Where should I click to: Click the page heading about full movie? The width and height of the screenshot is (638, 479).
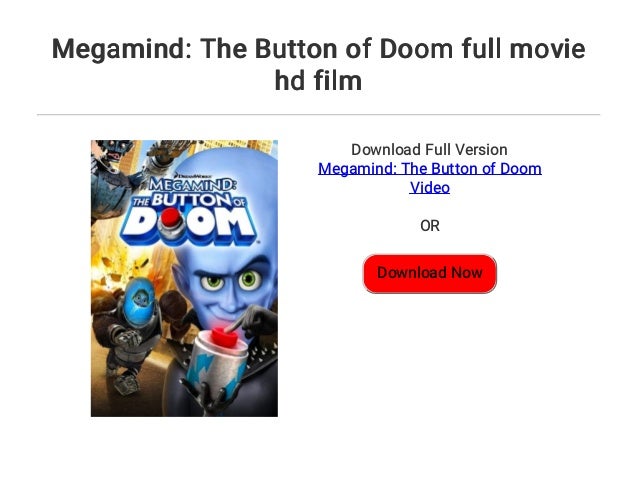point(319,64)
